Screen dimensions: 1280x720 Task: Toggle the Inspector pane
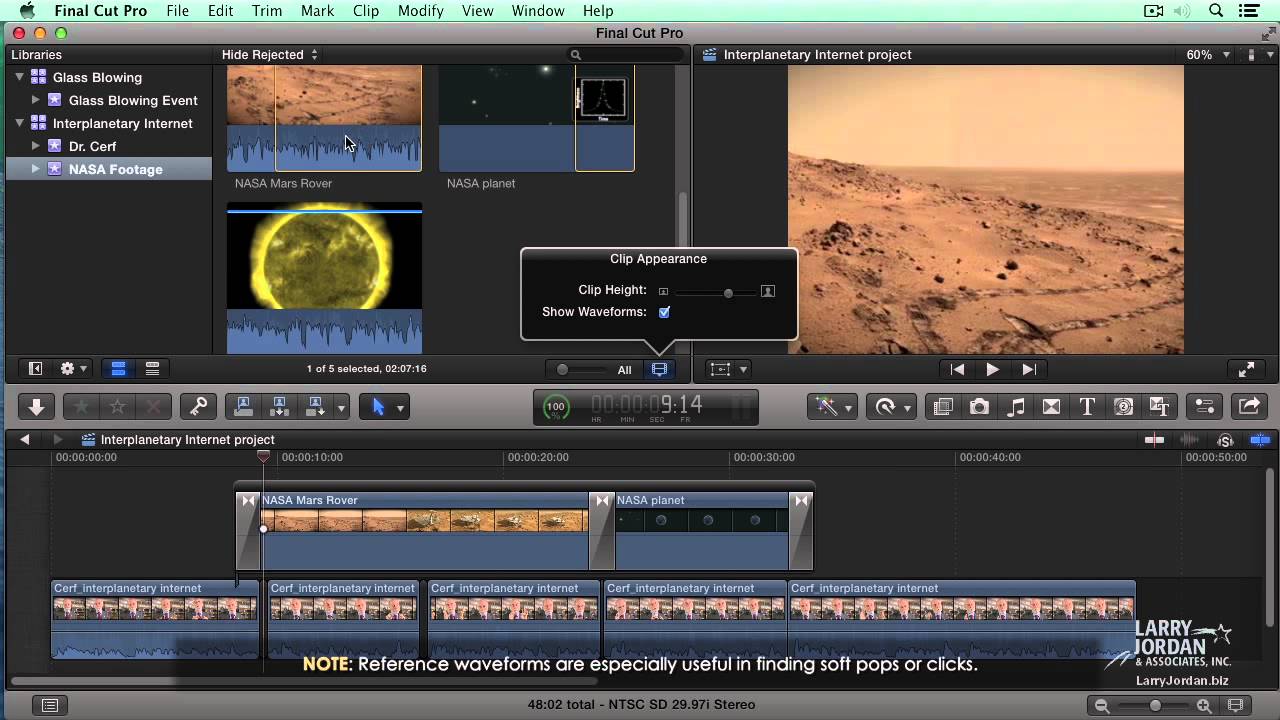click(1205, 407)
